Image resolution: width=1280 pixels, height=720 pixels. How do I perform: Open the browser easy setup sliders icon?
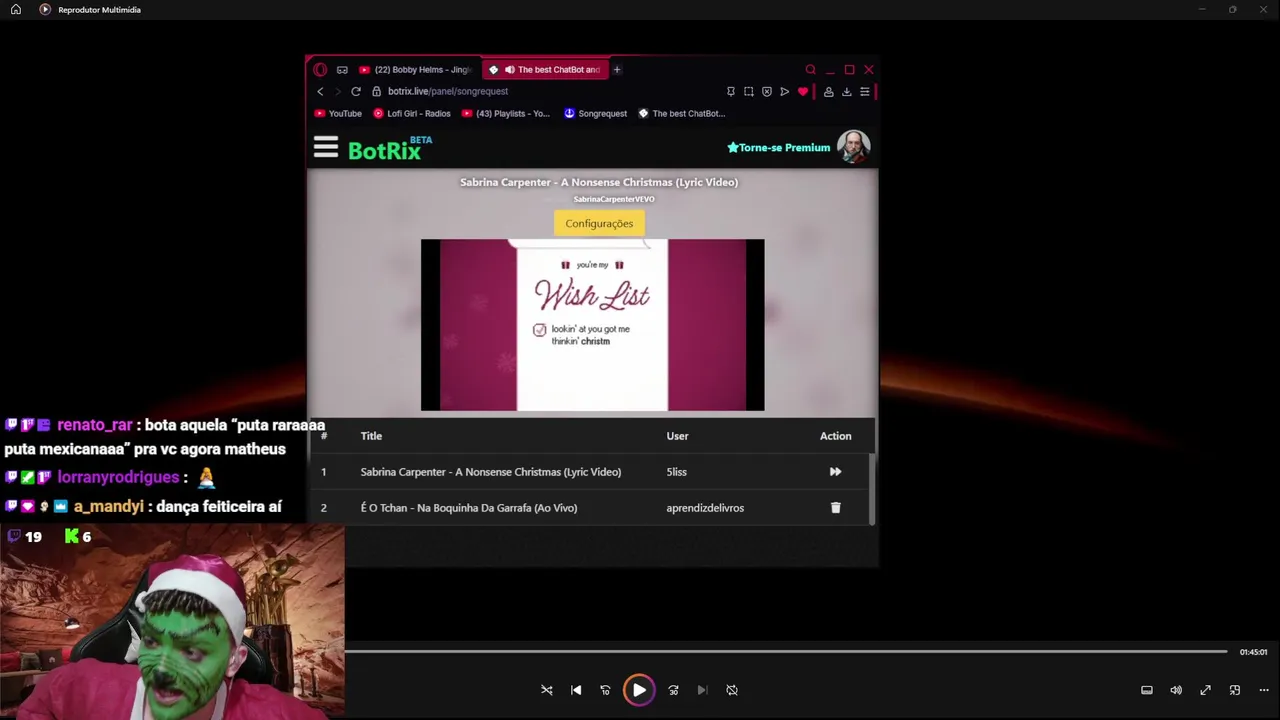(865, 91)
